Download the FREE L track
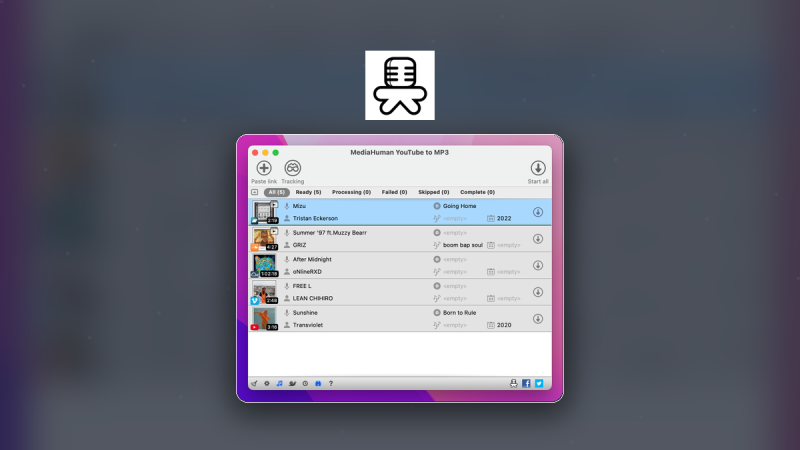This screenshot has height=450, width=800. pyautogui.click(x=538, y=292)
